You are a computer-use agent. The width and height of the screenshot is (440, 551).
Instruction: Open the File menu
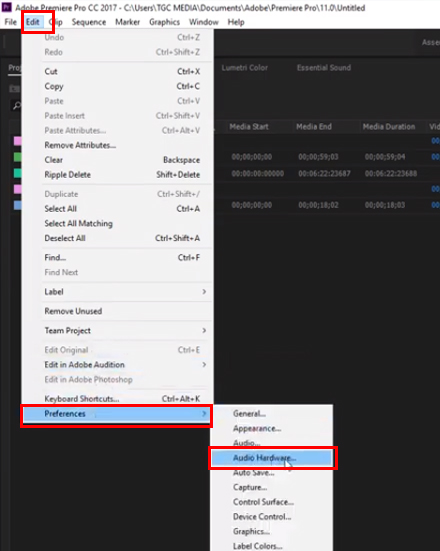point(11,22)
